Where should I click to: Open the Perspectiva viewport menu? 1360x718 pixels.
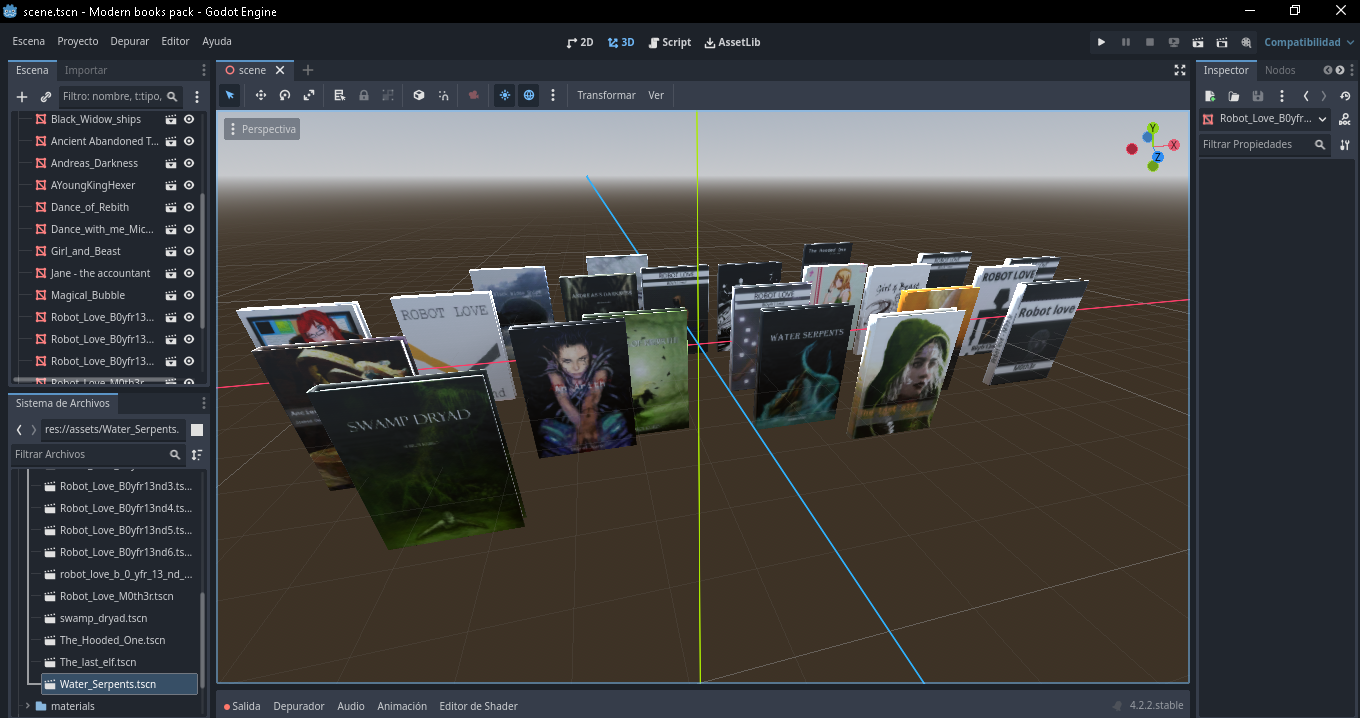click(x=262, y=130)
